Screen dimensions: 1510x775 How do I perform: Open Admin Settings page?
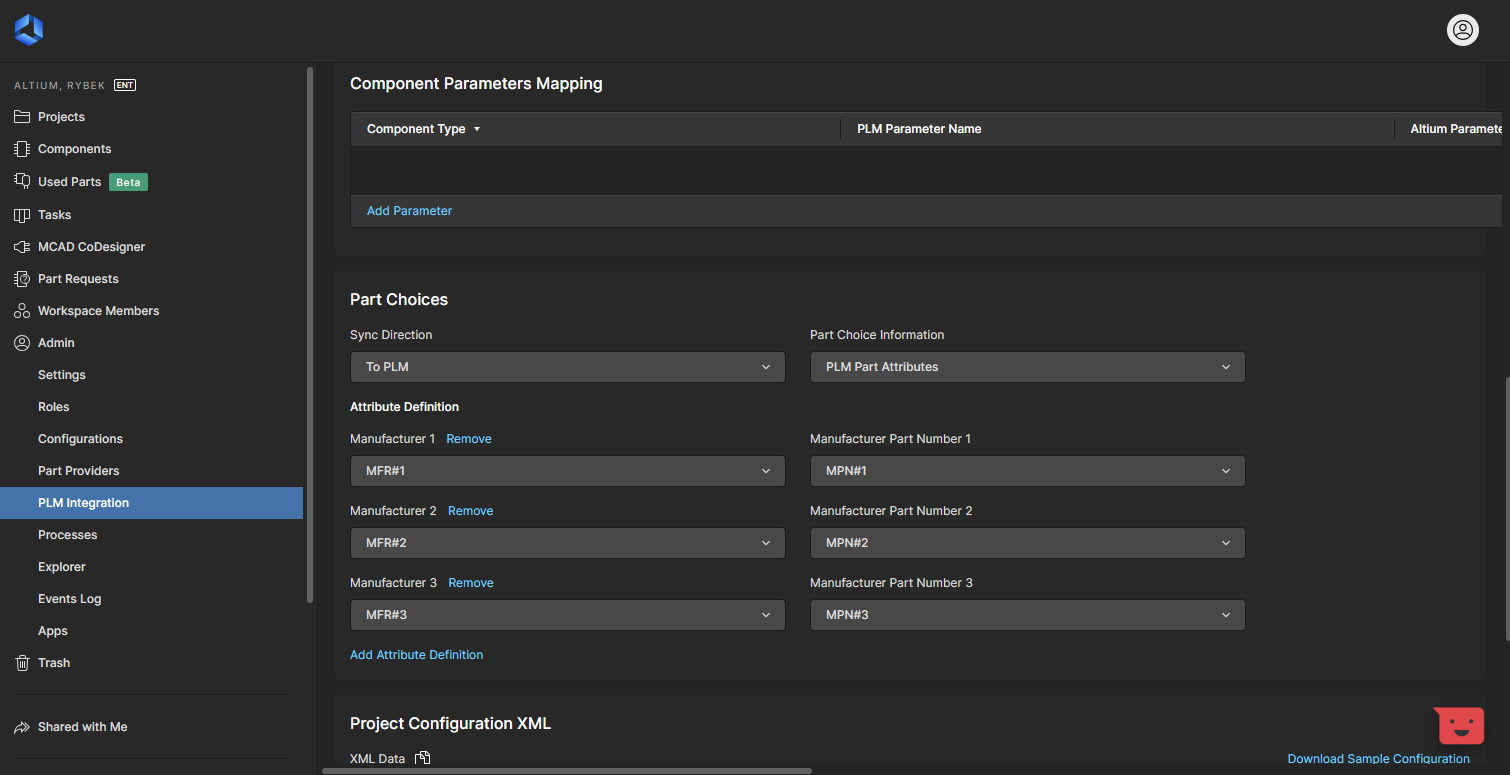tap(62, 375)
